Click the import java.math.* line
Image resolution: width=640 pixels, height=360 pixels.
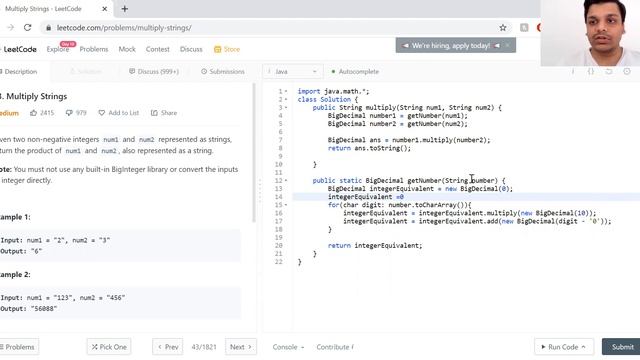333,91
